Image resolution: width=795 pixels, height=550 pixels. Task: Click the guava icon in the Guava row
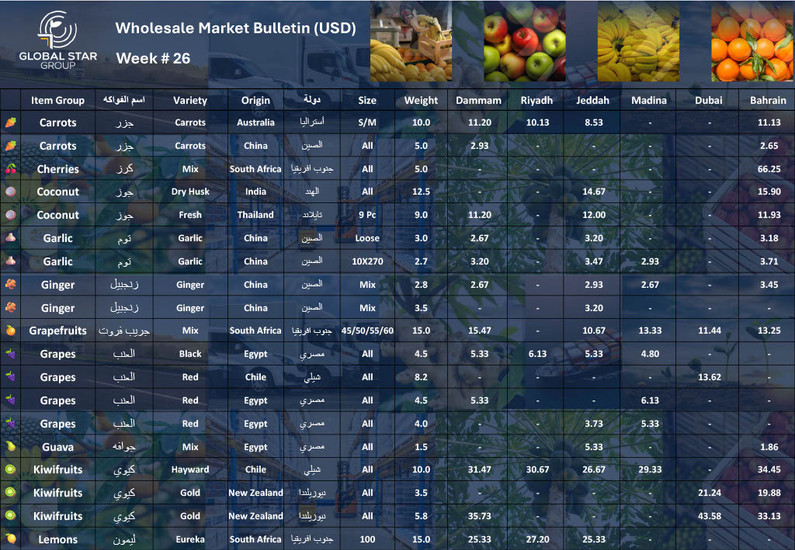pos(10,447)
